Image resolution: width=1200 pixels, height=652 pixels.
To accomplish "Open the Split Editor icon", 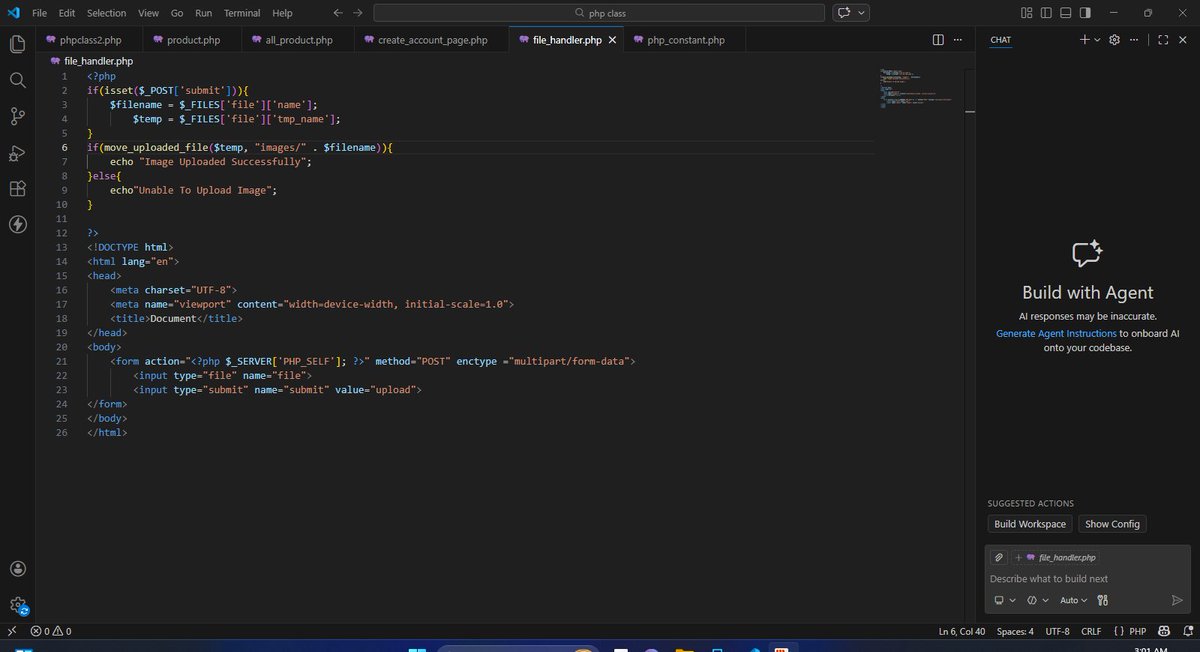I will coord(937,39).
